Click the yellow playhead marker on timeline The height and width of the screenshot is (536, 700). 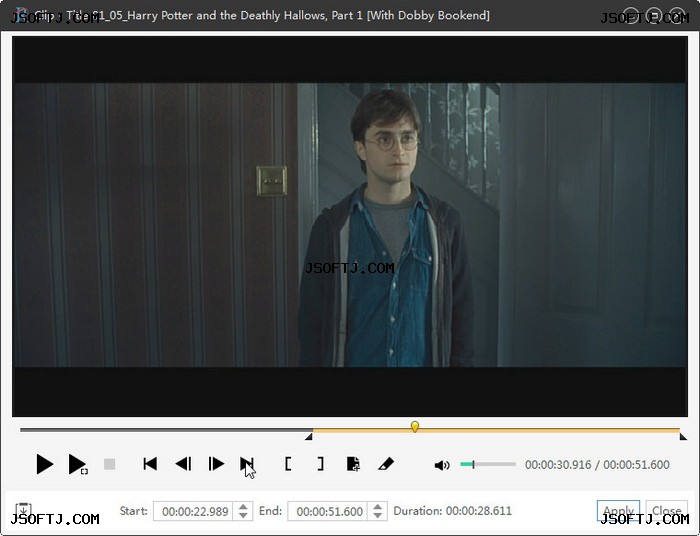415,427
